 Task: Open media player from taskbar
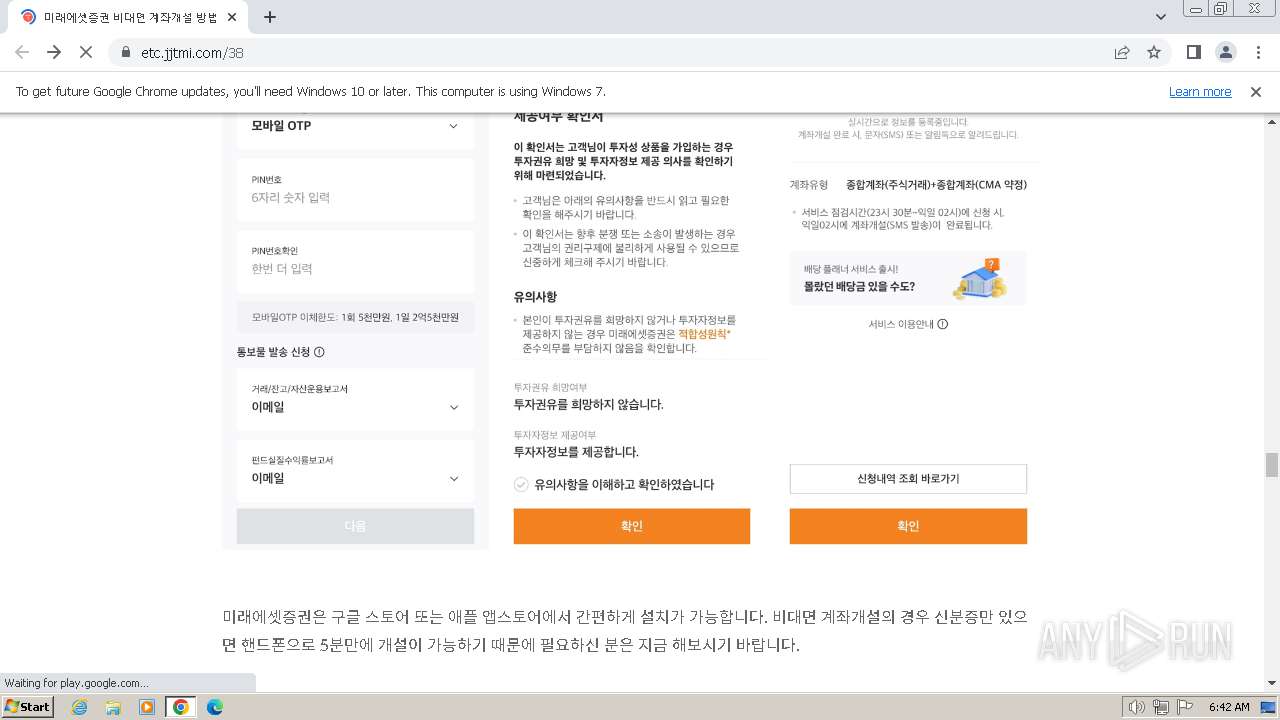(x=147, y=707)
